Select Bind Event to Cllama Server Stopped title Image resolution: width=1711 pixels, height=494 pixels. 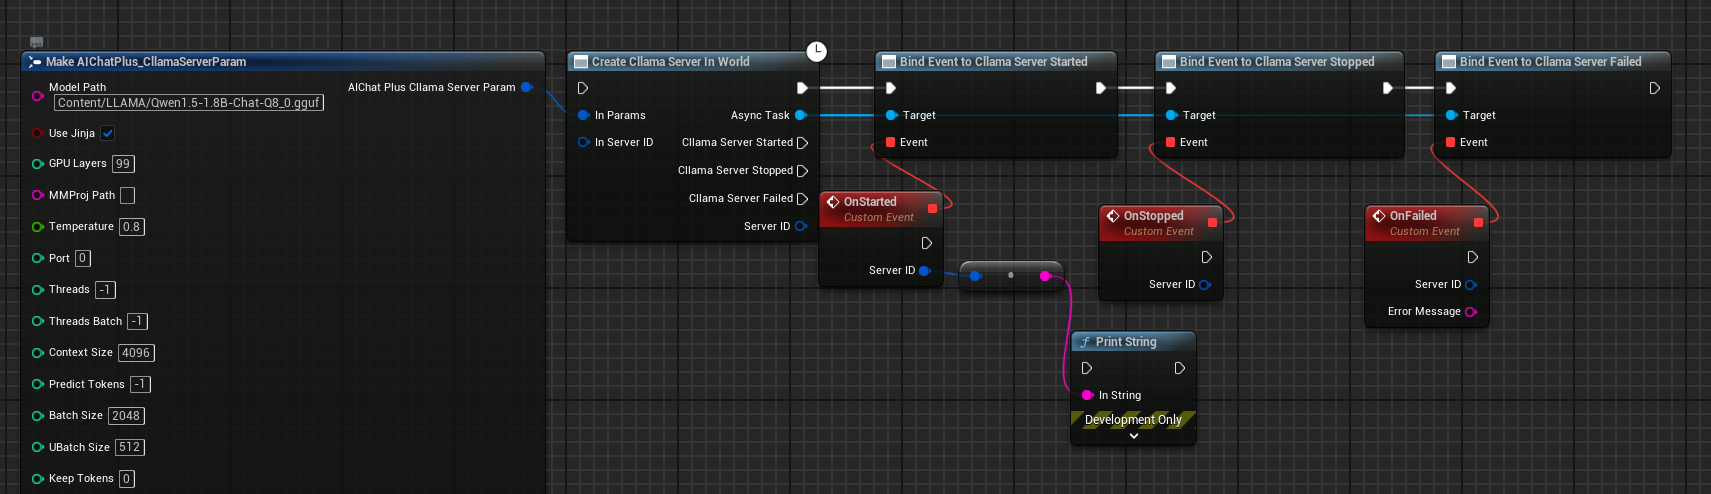(1277, 62)
